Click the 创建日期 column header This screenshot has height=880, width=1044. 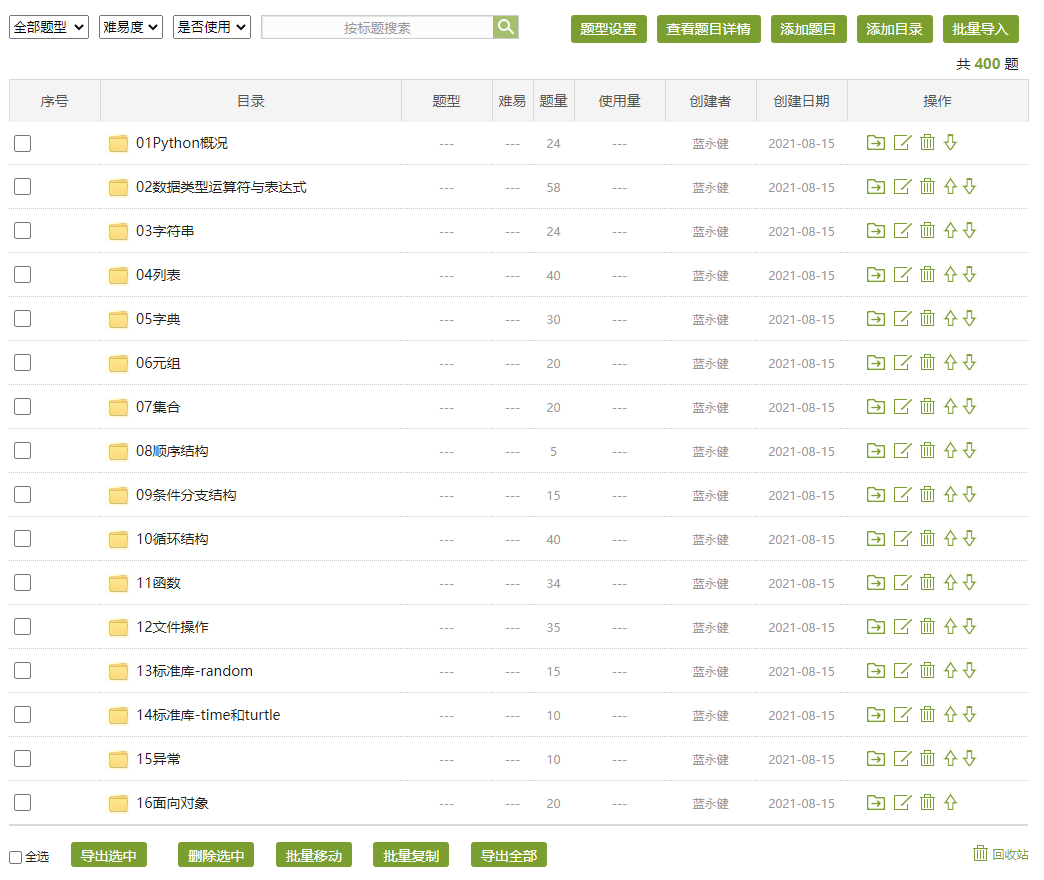[802, 101]
